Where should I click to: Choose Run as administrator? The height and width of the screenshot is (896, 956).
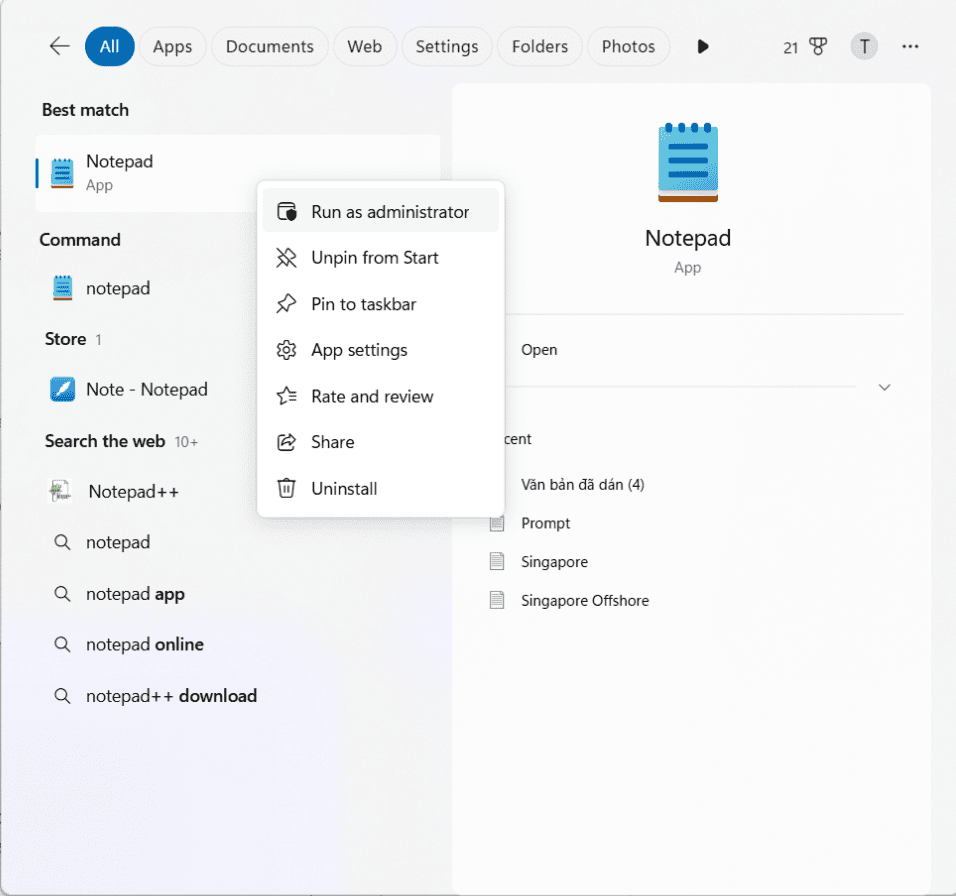click(x=380, y=212)
